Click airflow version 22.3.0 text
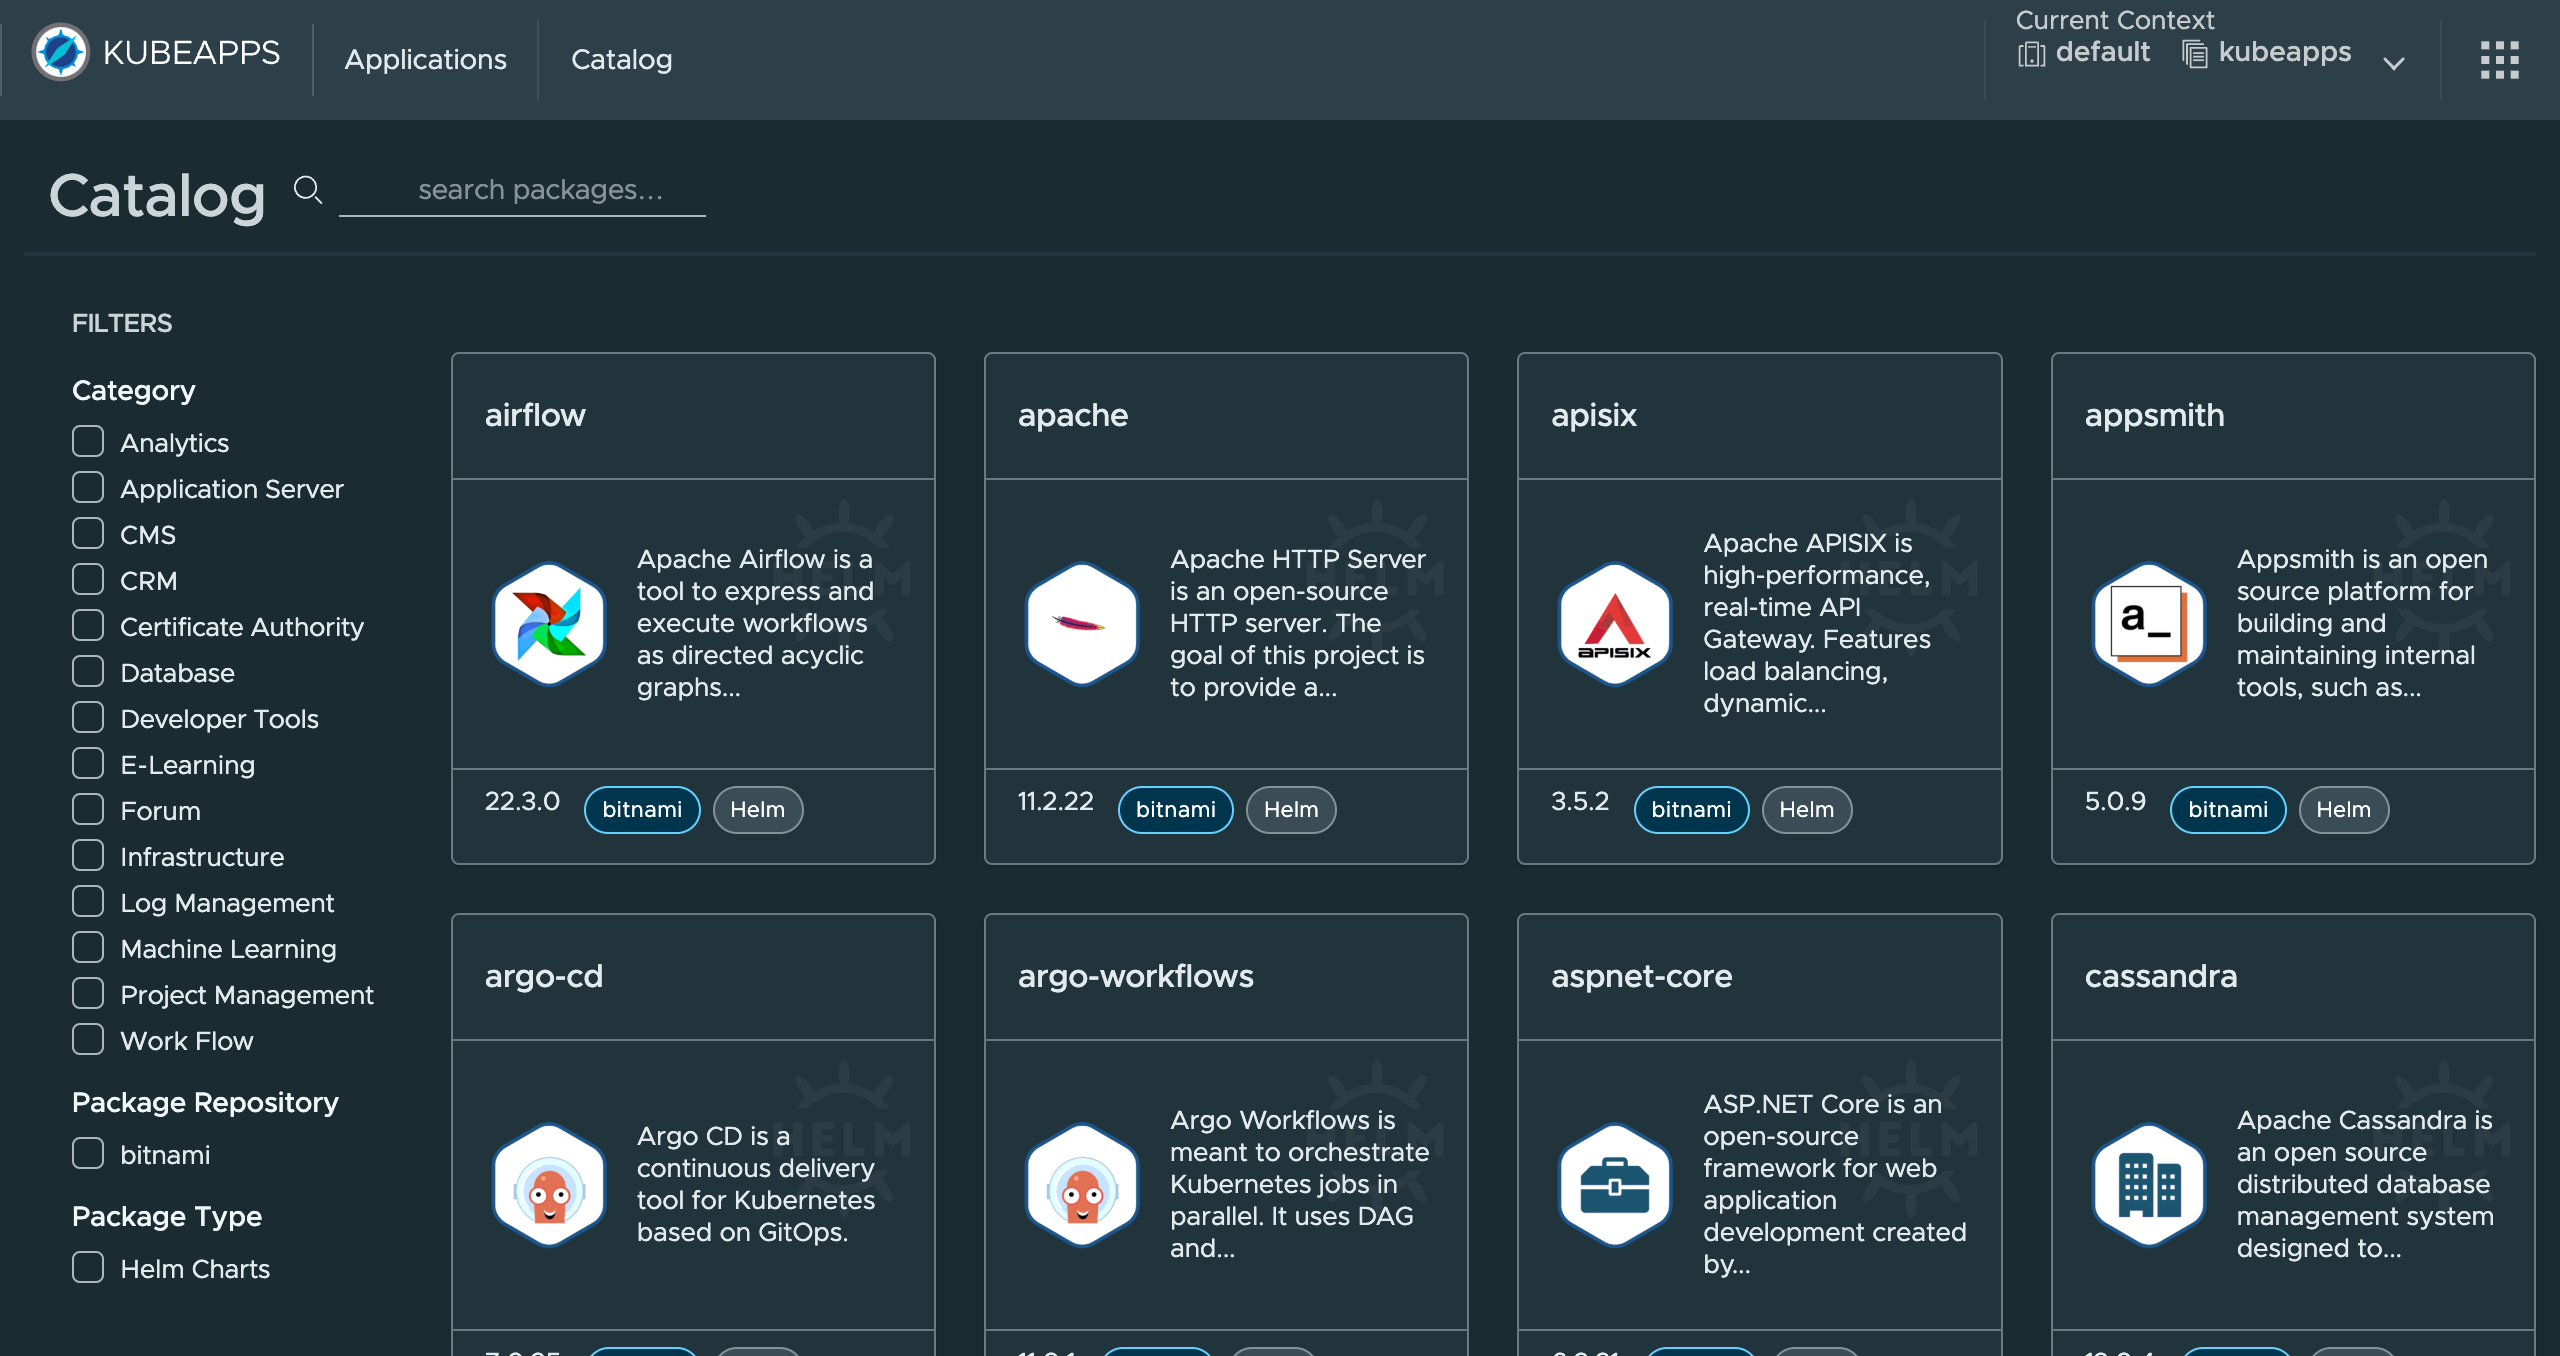 [x=522, y=802]
